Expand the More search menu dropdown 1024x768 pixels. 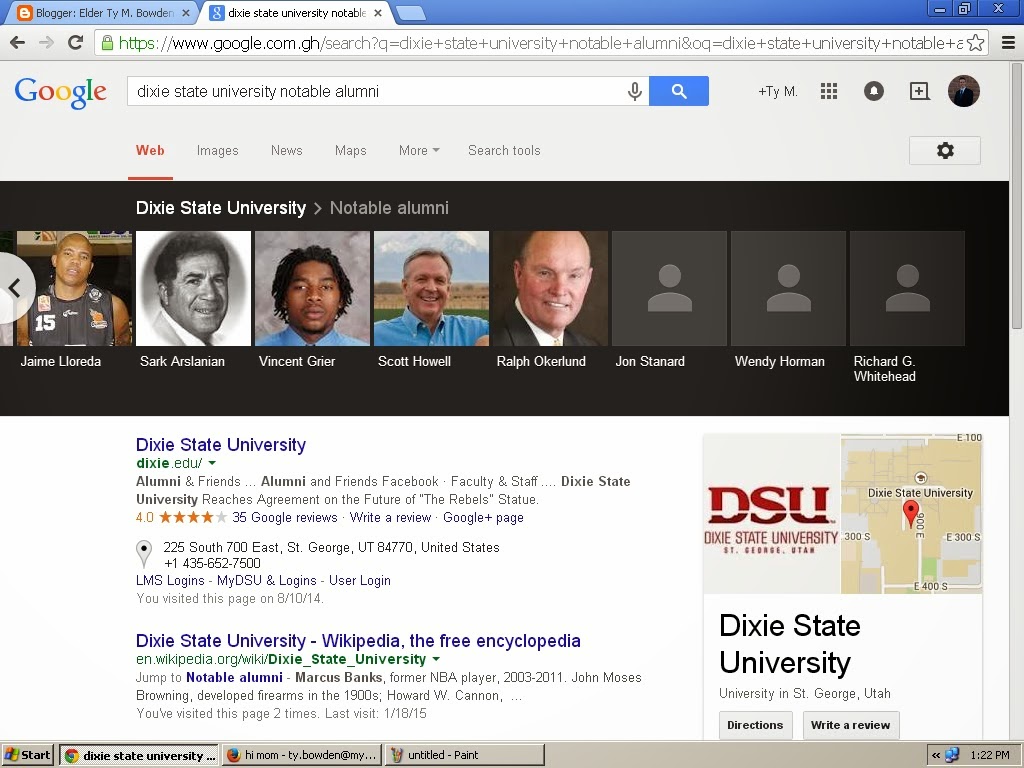click(x=419, y=151)
